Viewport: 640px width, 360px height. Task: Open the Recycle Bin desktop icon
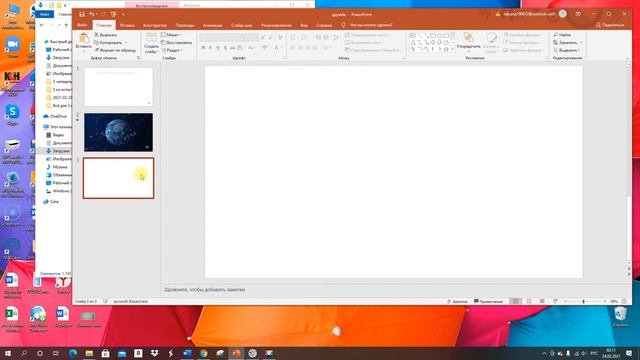coord(620,316)
